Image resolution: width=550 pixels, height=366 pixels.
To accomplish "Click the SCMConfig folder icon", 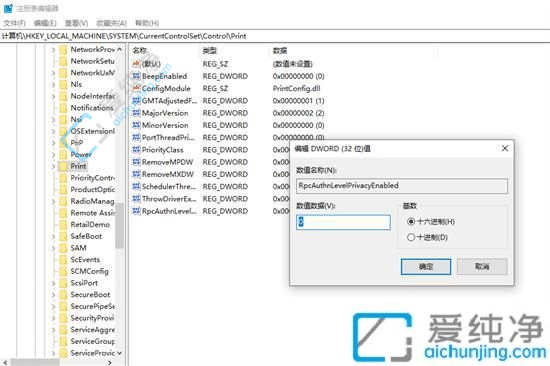I will (63, 271).
